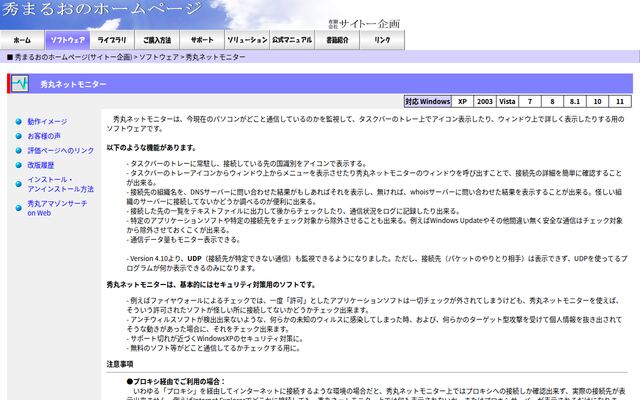Open the 改版履歴 sidebar link

(x=41, y=165)
